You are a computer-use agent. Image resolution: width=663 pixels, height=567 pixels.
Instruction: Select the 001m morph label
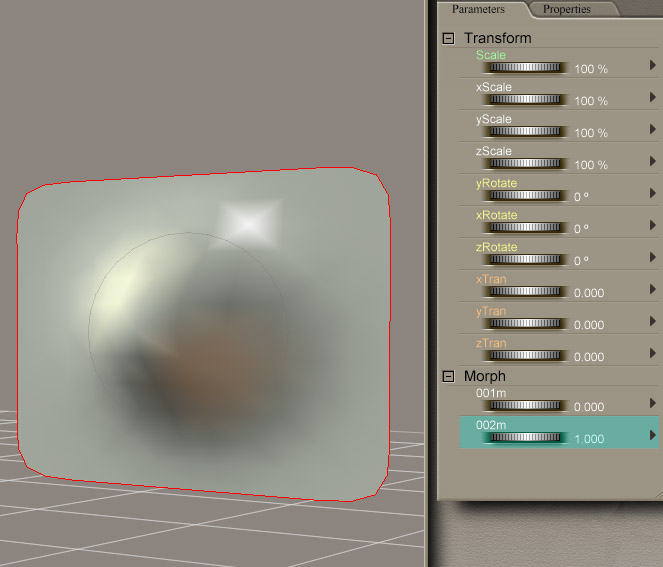[491, 393]
